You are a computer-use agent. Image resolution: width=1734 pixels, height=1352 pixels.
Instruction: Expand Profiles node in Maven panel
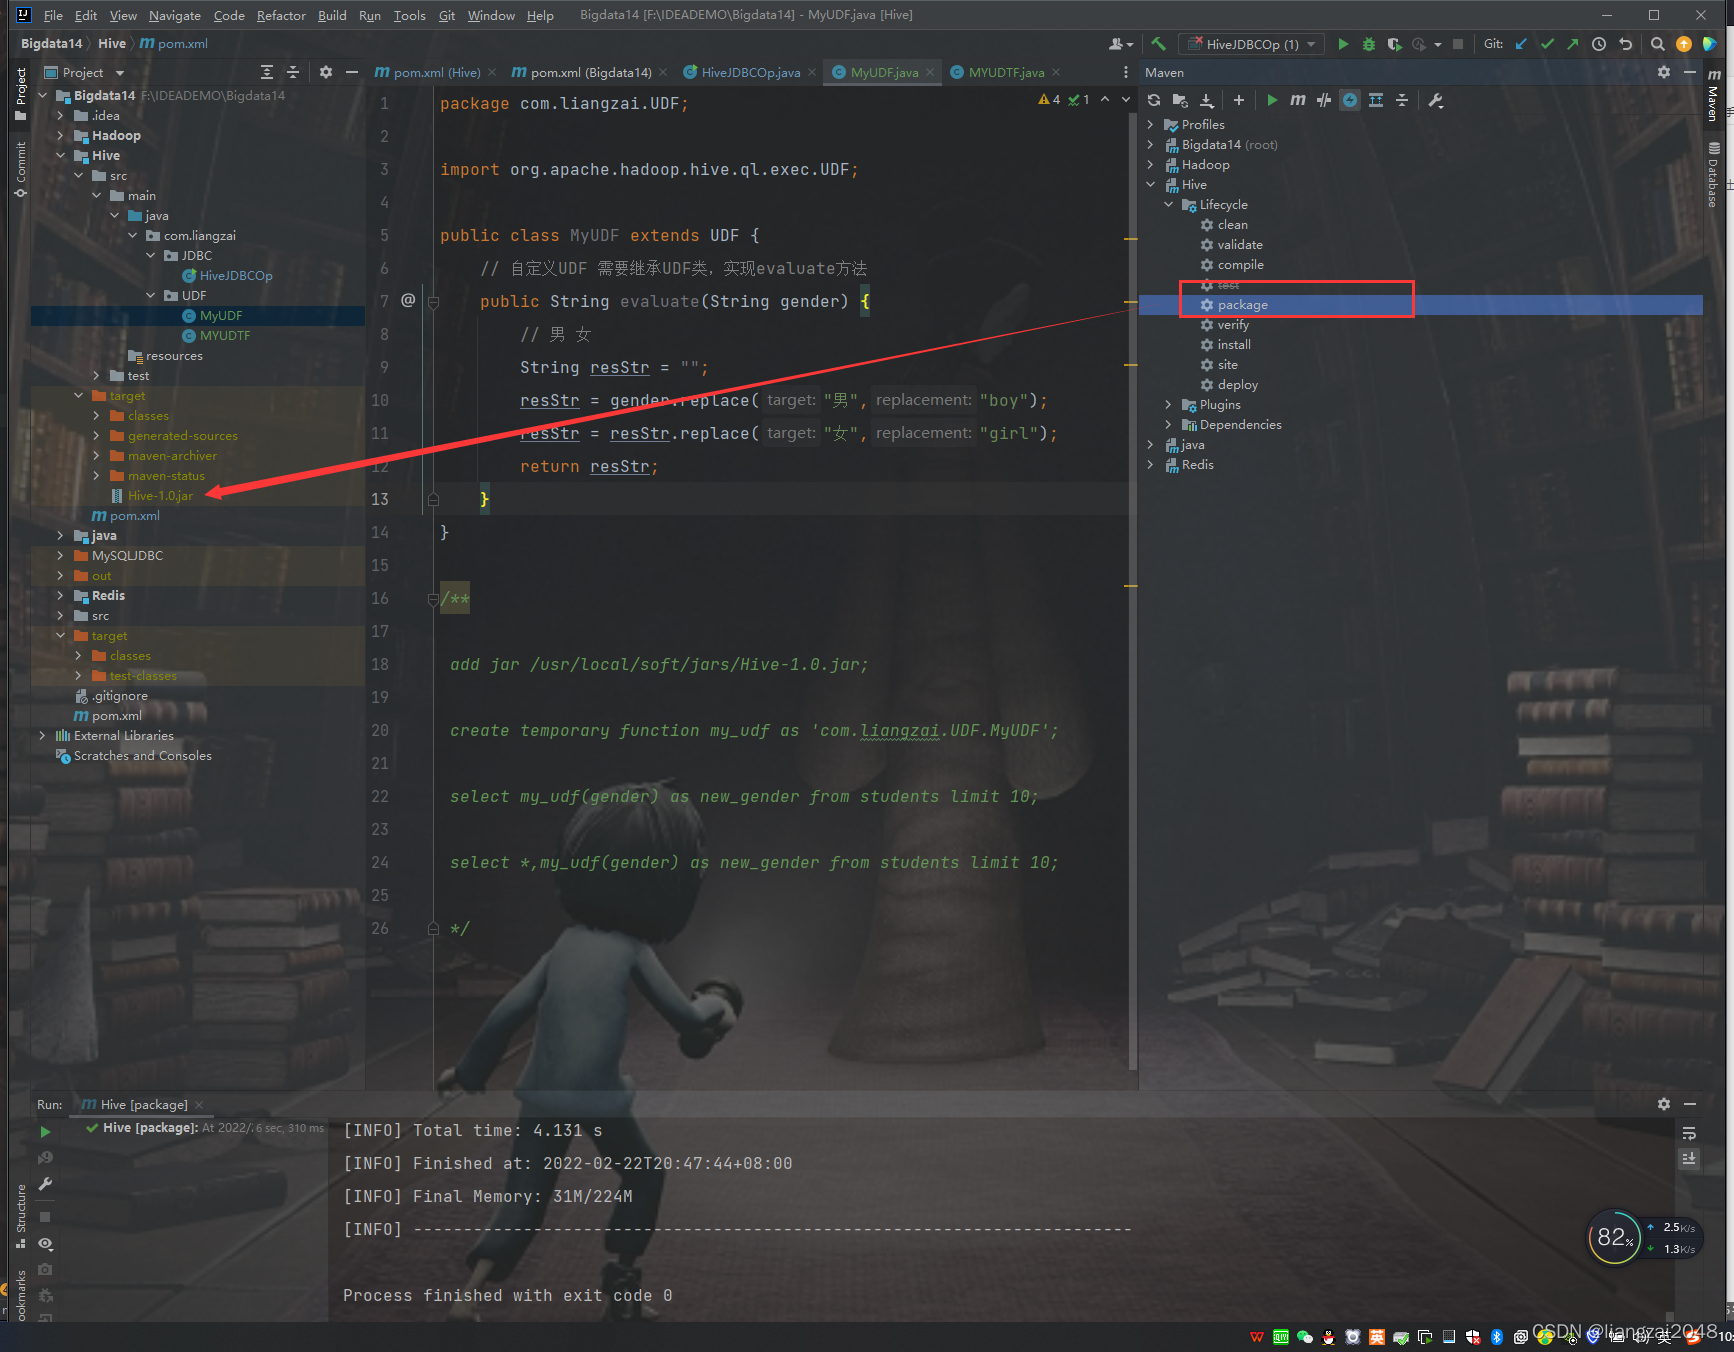[1150, 124]
